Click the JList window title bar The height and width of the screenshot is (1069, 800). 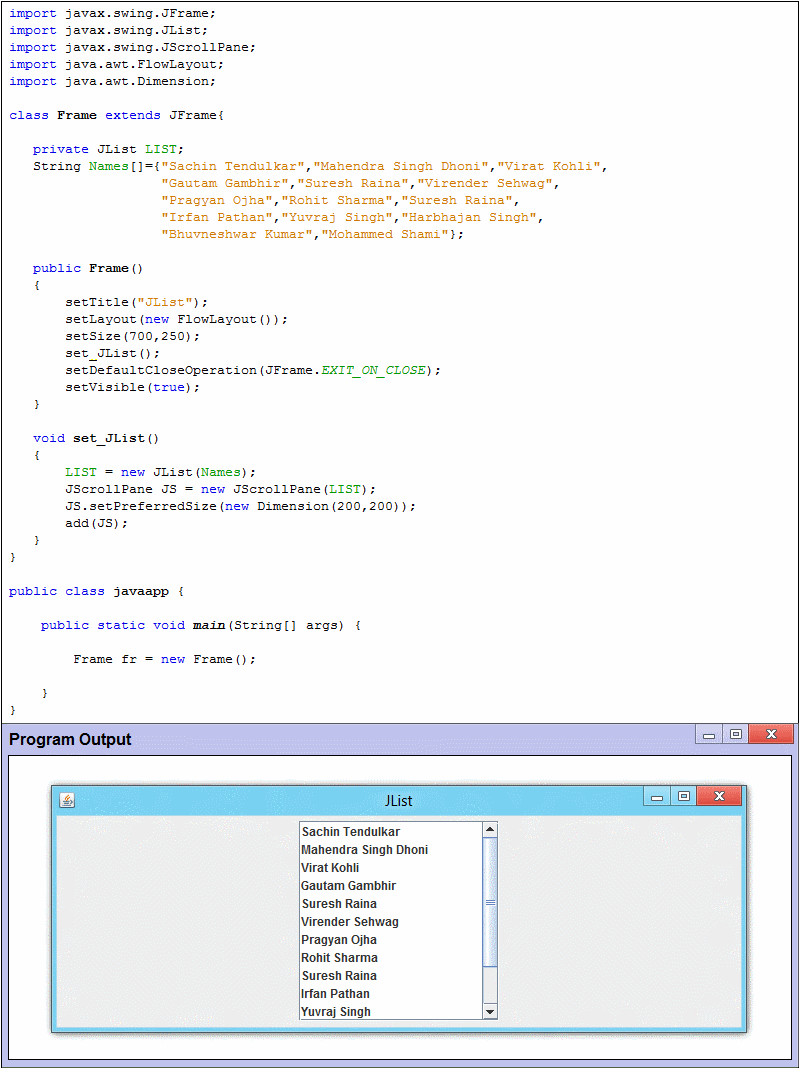tap(400, 800)
